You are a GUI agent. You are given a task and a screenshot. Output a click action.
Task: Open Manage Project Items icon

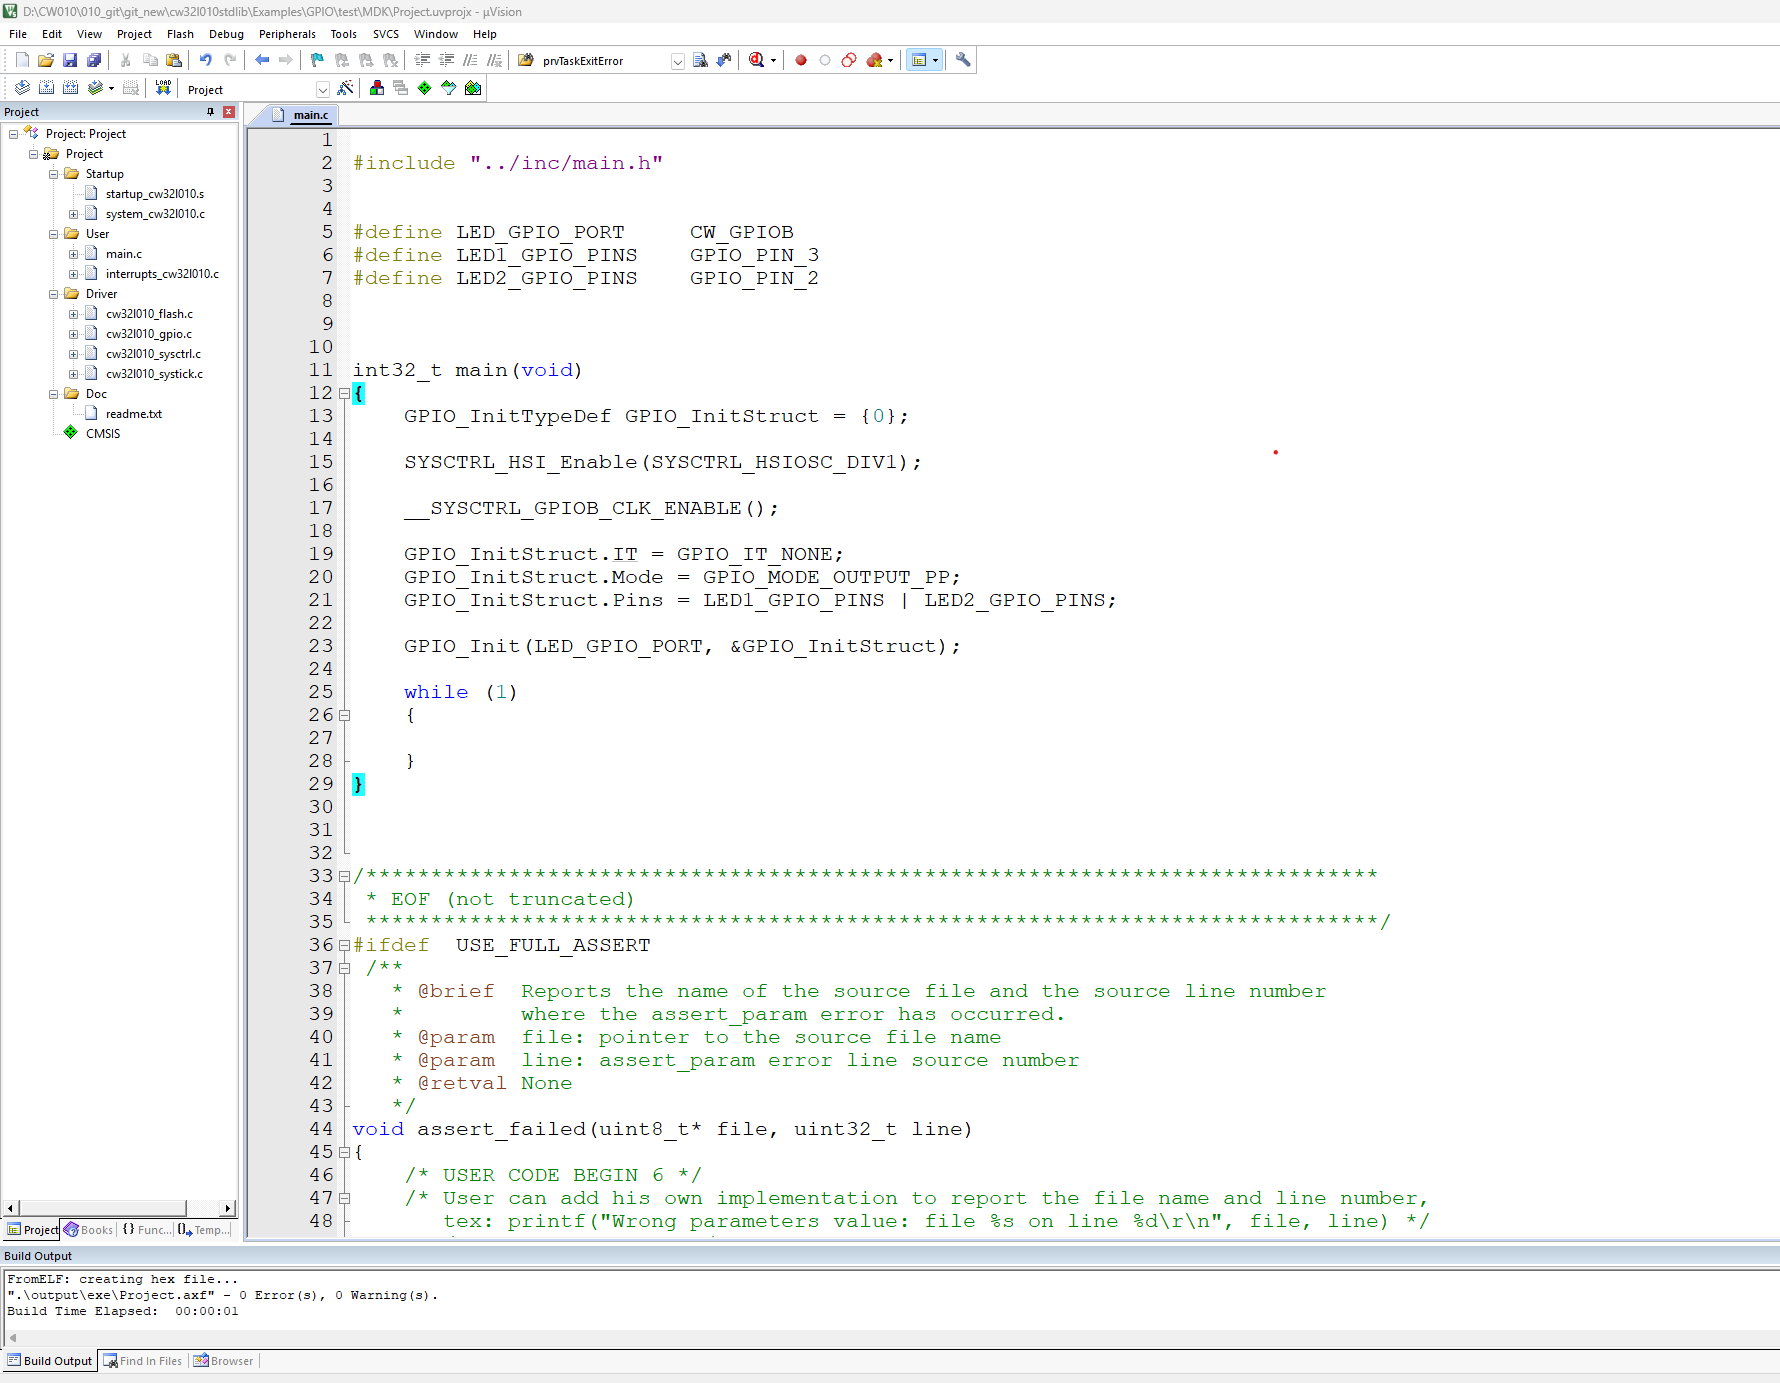tap(377, 88)
